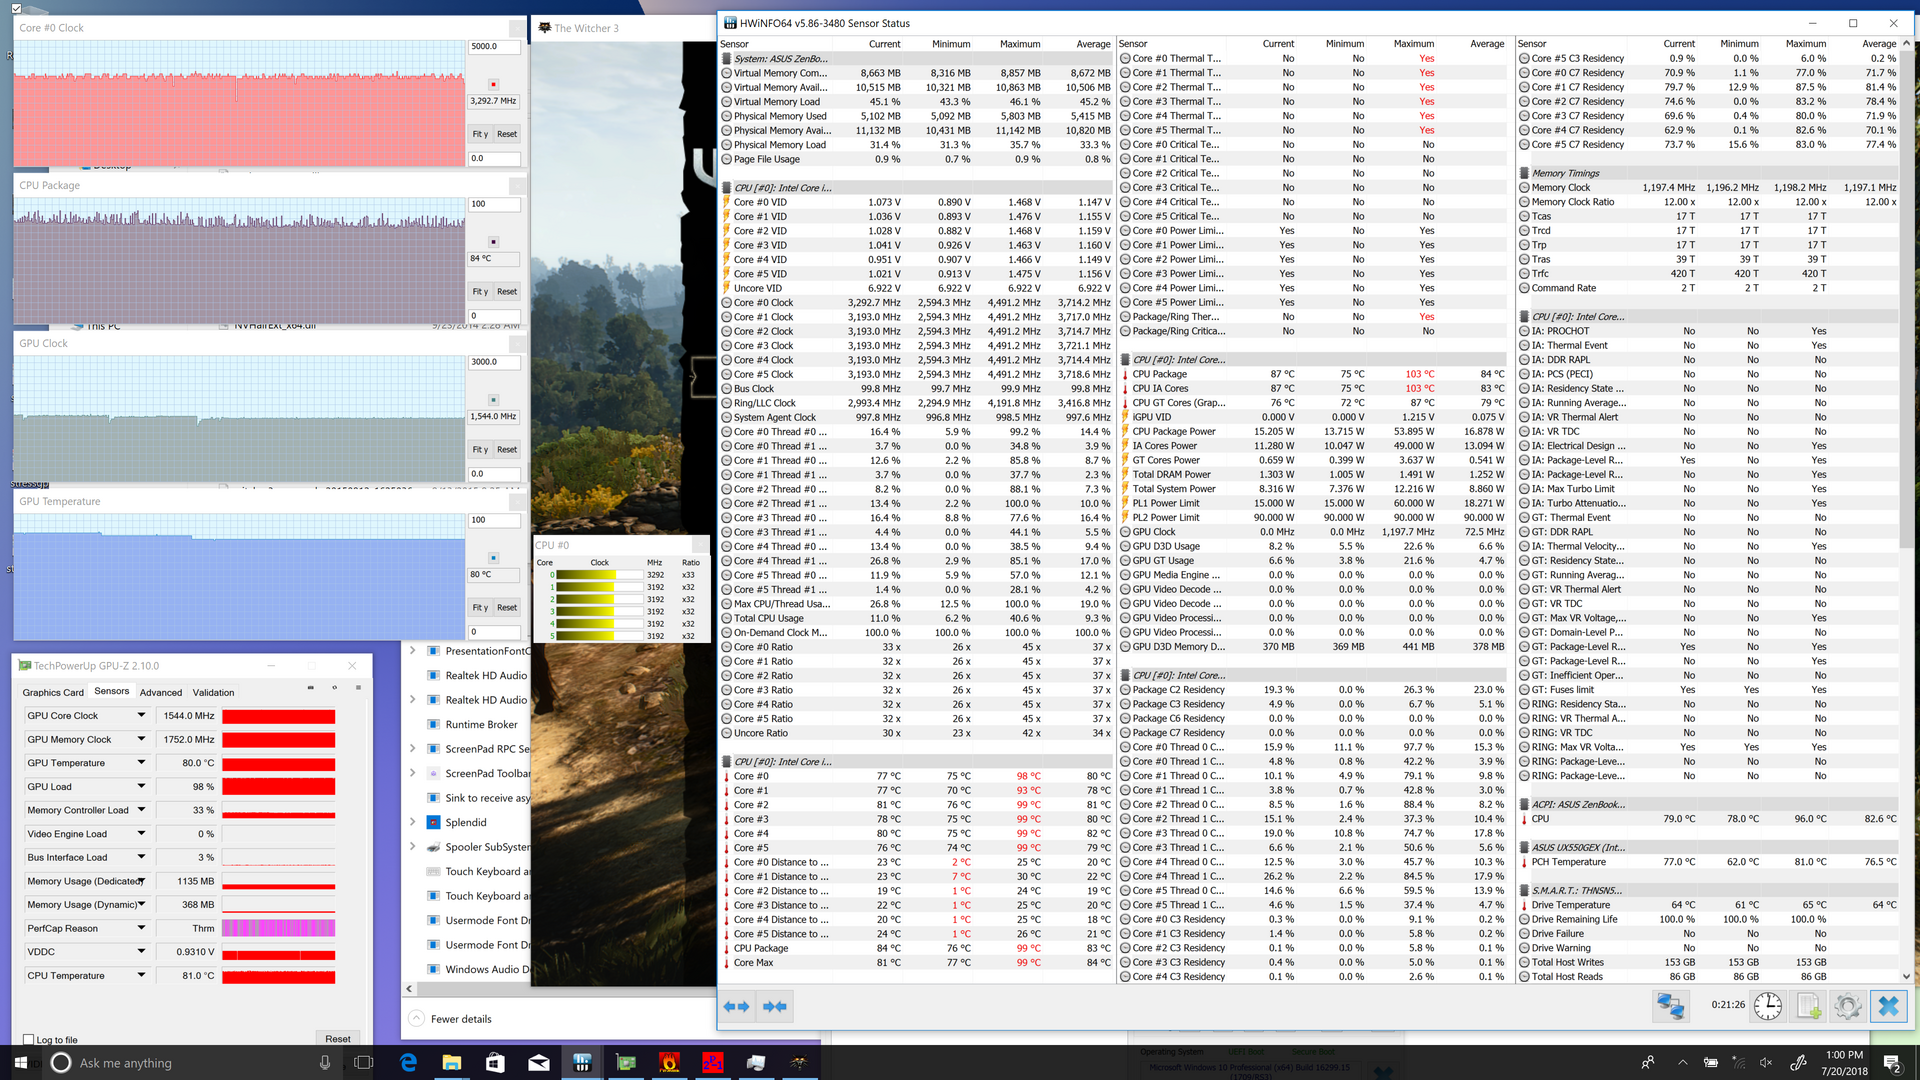The width and height of the screenshot is (1920, 1080).
Task: Open GPU Core Clock sensor dropdown
Action: click(141, 715)
